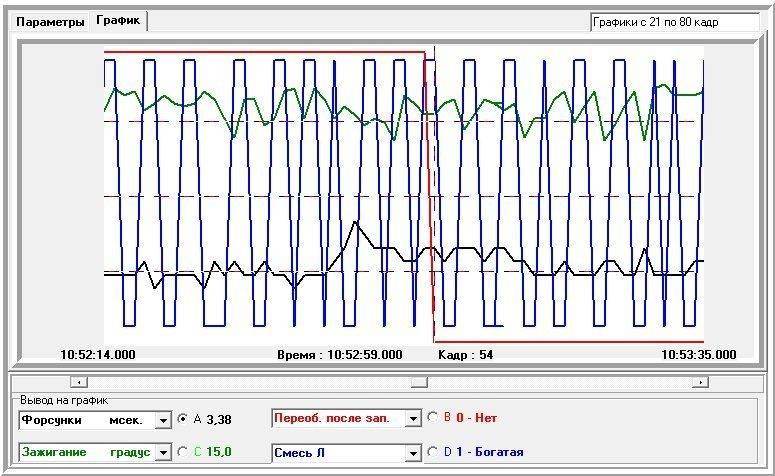Open the Форсунки мсек. dropdown
The height and width of the screenshot is (476, 775).
point(164,419)
